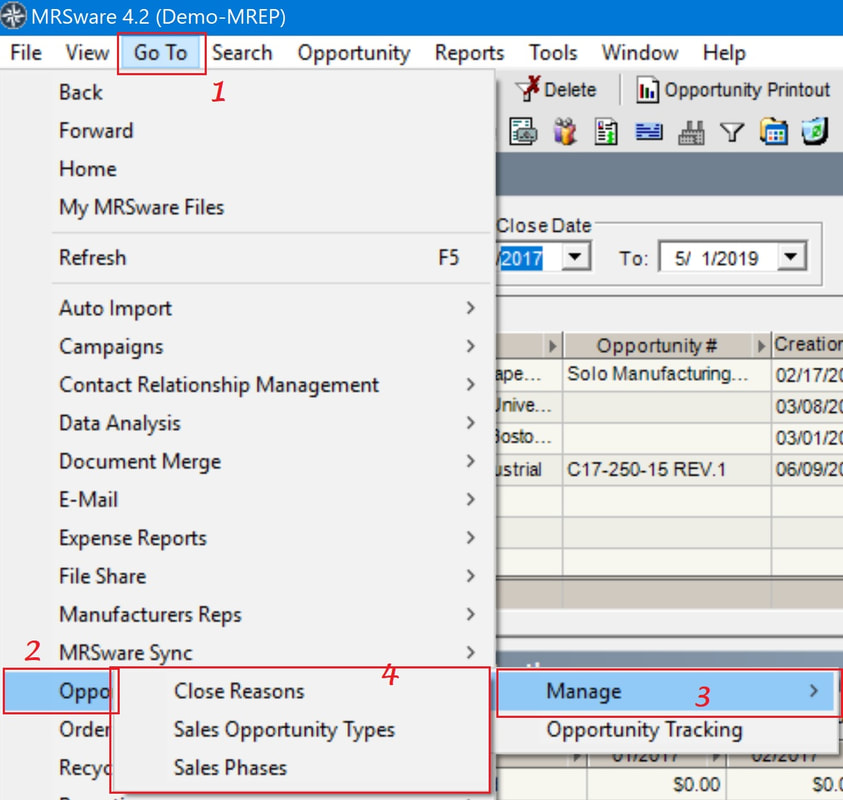Open the Close Date To dropdown arrow
Image resolution: width=843 pixels, height=800 pixels.
(x=791, y=256)
